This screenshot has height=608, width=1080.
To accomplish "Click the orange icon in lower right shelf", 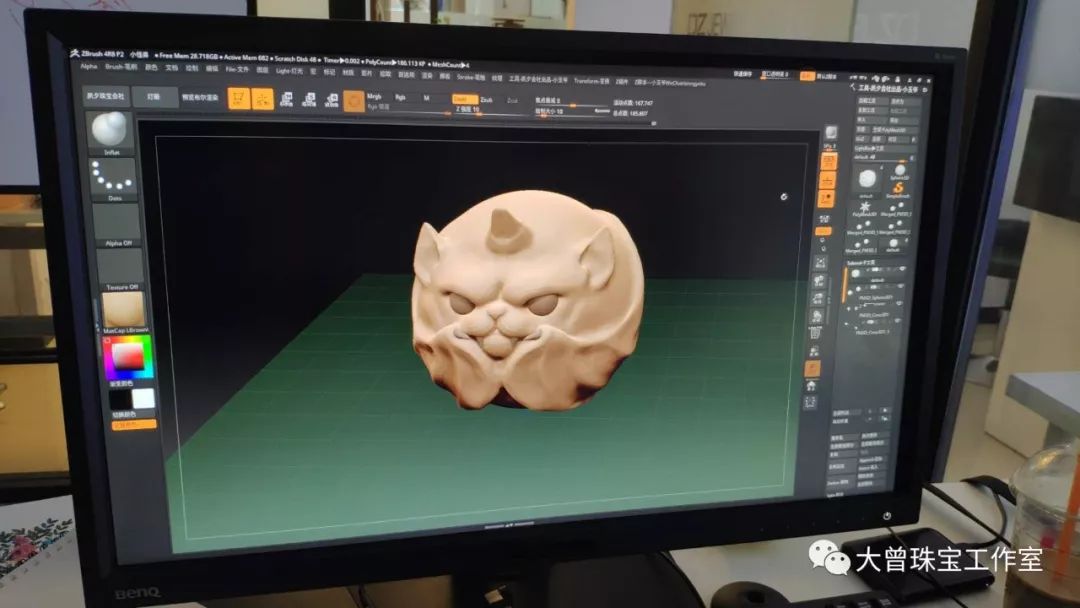I will [x=813, y=369].
